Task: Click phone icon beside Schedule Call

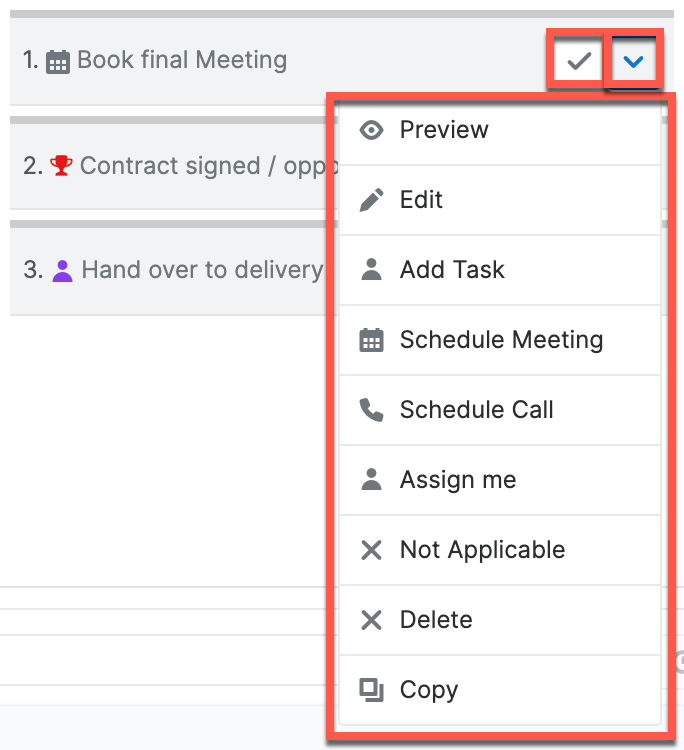Action: (x=371, y=410)
